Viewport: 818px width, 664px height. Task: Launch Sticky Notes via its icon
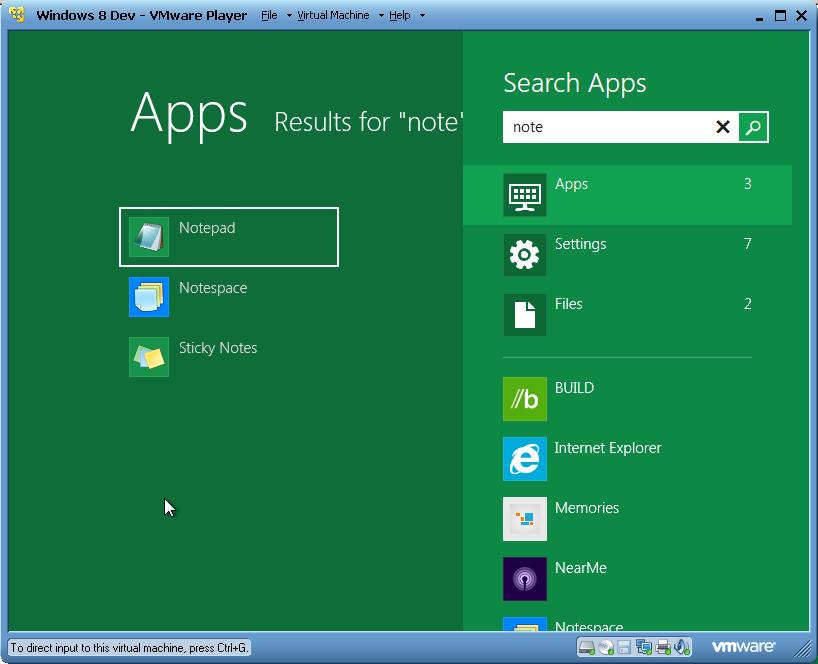(149, 357)
